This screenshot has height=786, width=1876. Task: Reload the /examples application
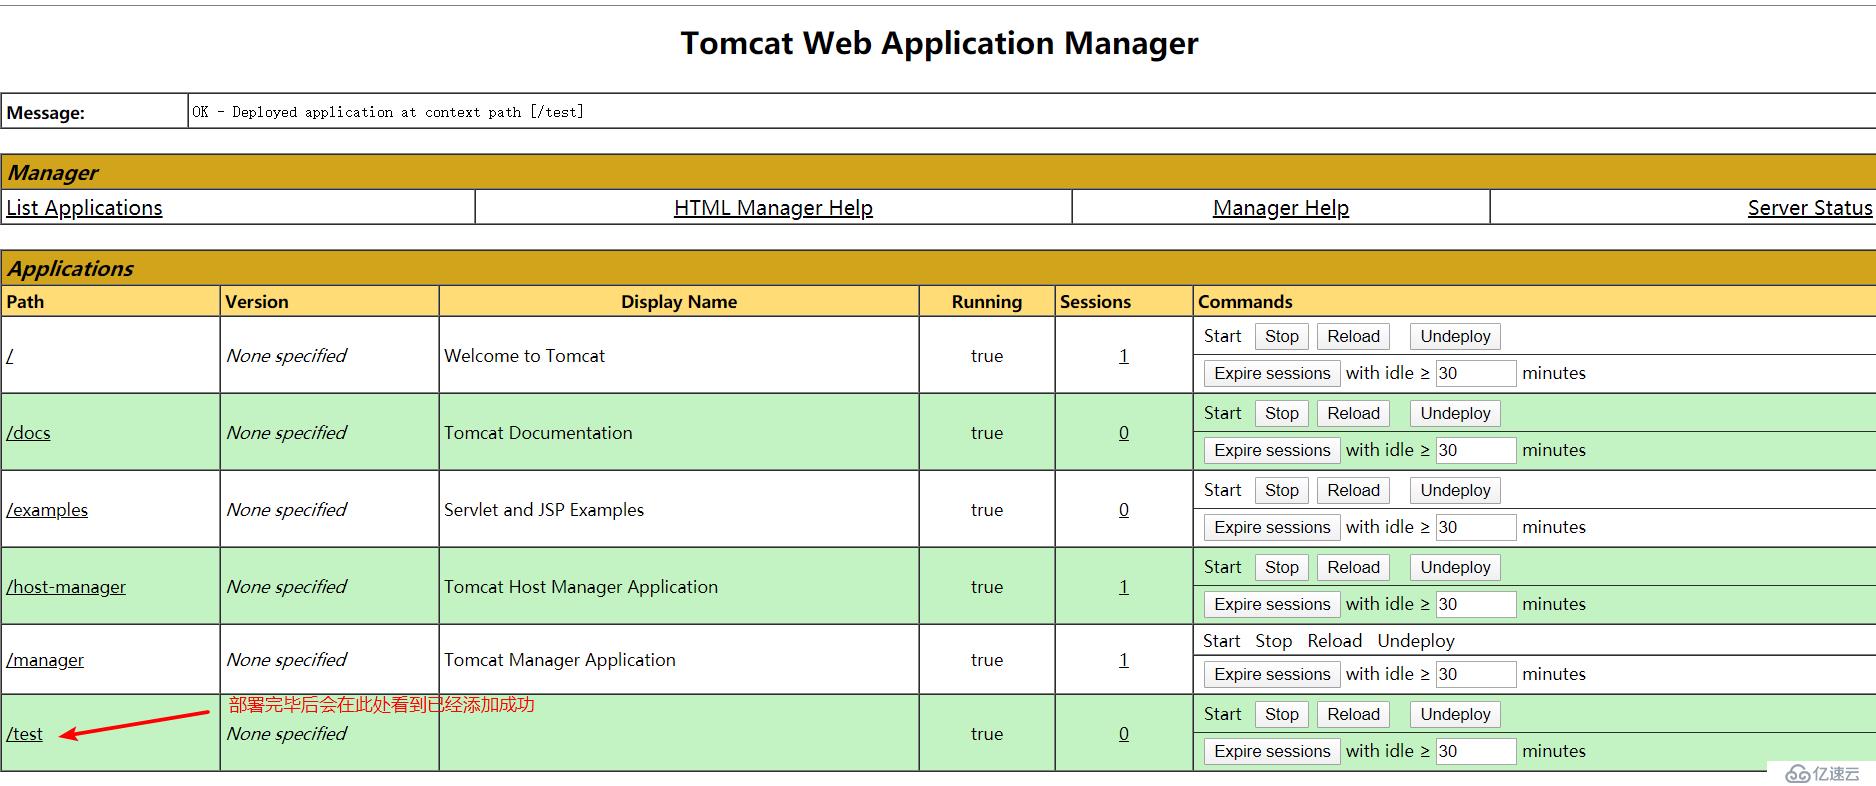point(1353,491)
